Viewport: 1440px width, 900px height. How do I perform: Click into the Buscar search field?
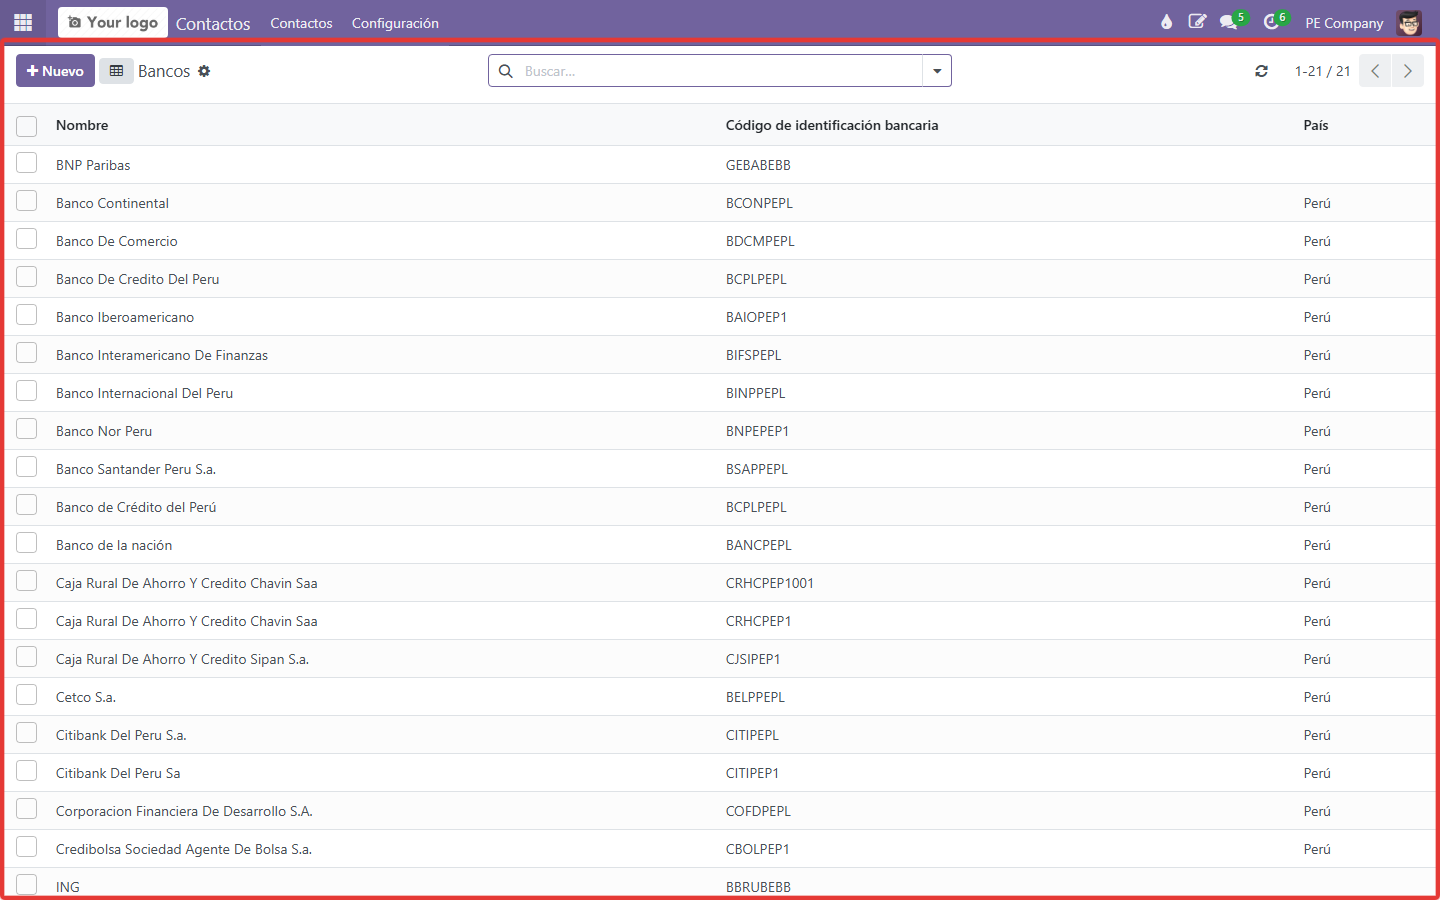tap(720, 71)
